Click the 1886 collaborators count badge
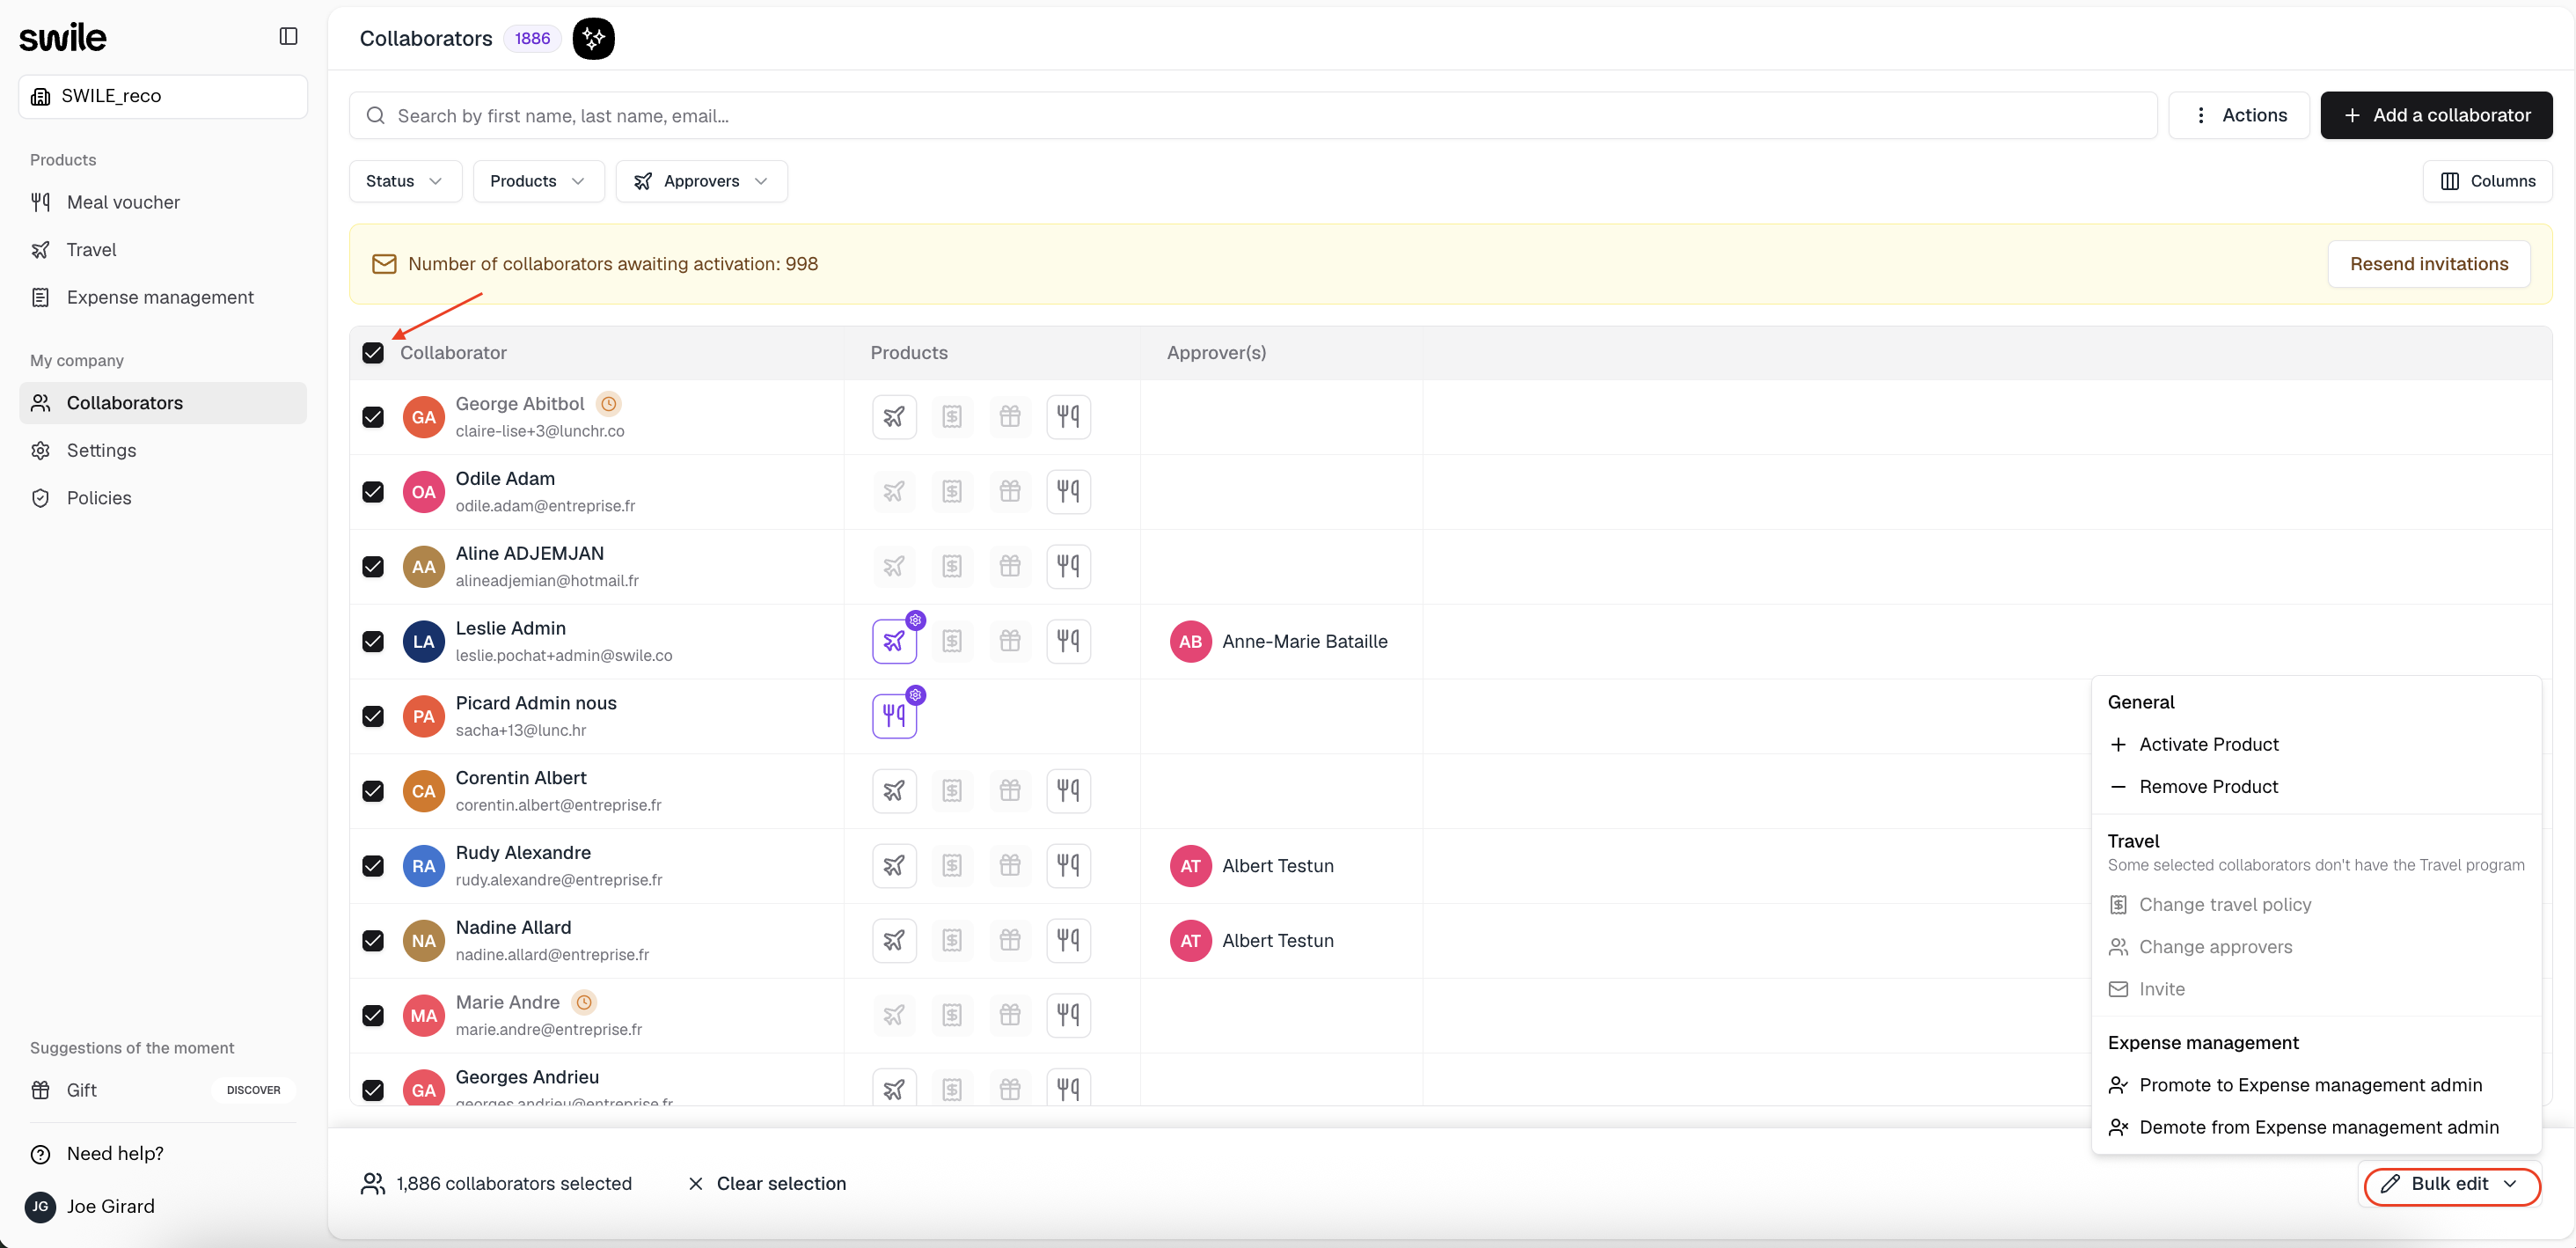The image size is (2576, 1248). 532,38
